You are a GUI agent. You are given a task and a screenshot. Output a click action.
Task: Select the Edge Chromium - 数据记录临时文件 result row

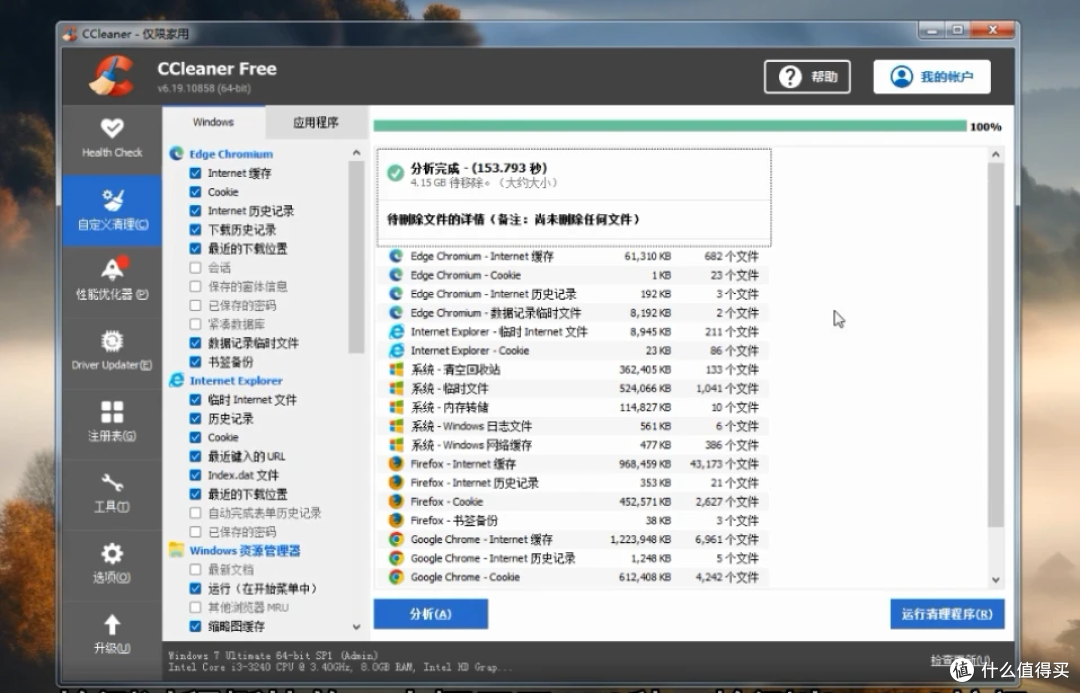[x=574, y=313]
